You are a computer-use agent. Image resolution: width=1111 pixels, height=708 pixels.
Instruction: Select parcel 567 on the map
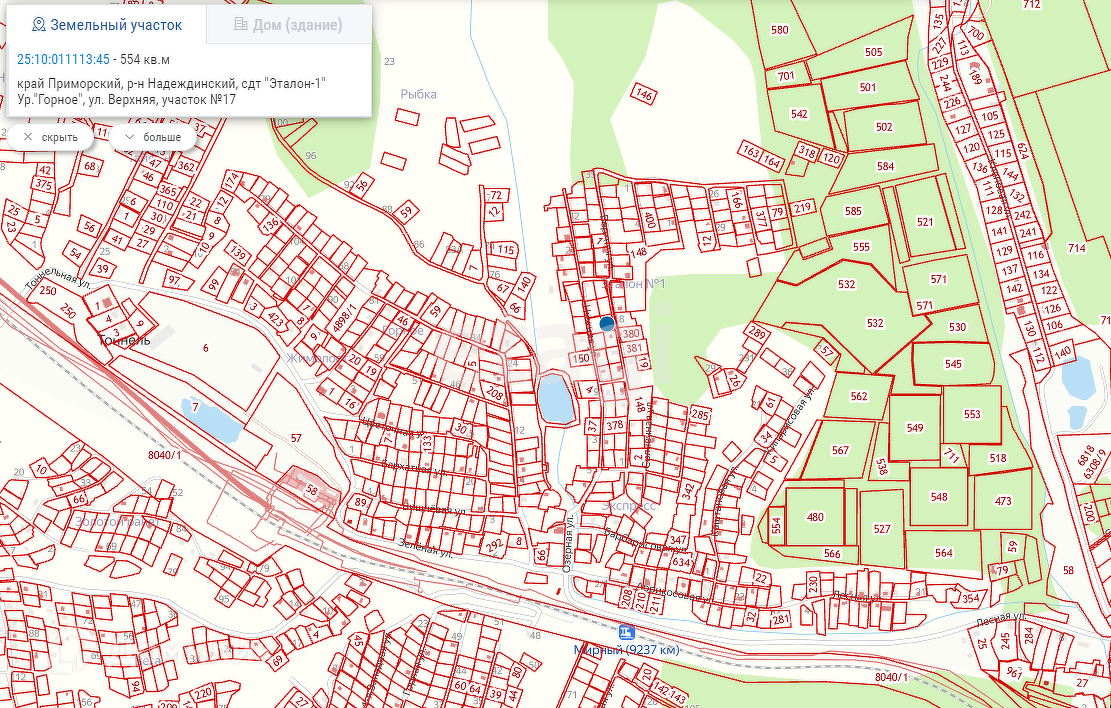coord(840,450)
